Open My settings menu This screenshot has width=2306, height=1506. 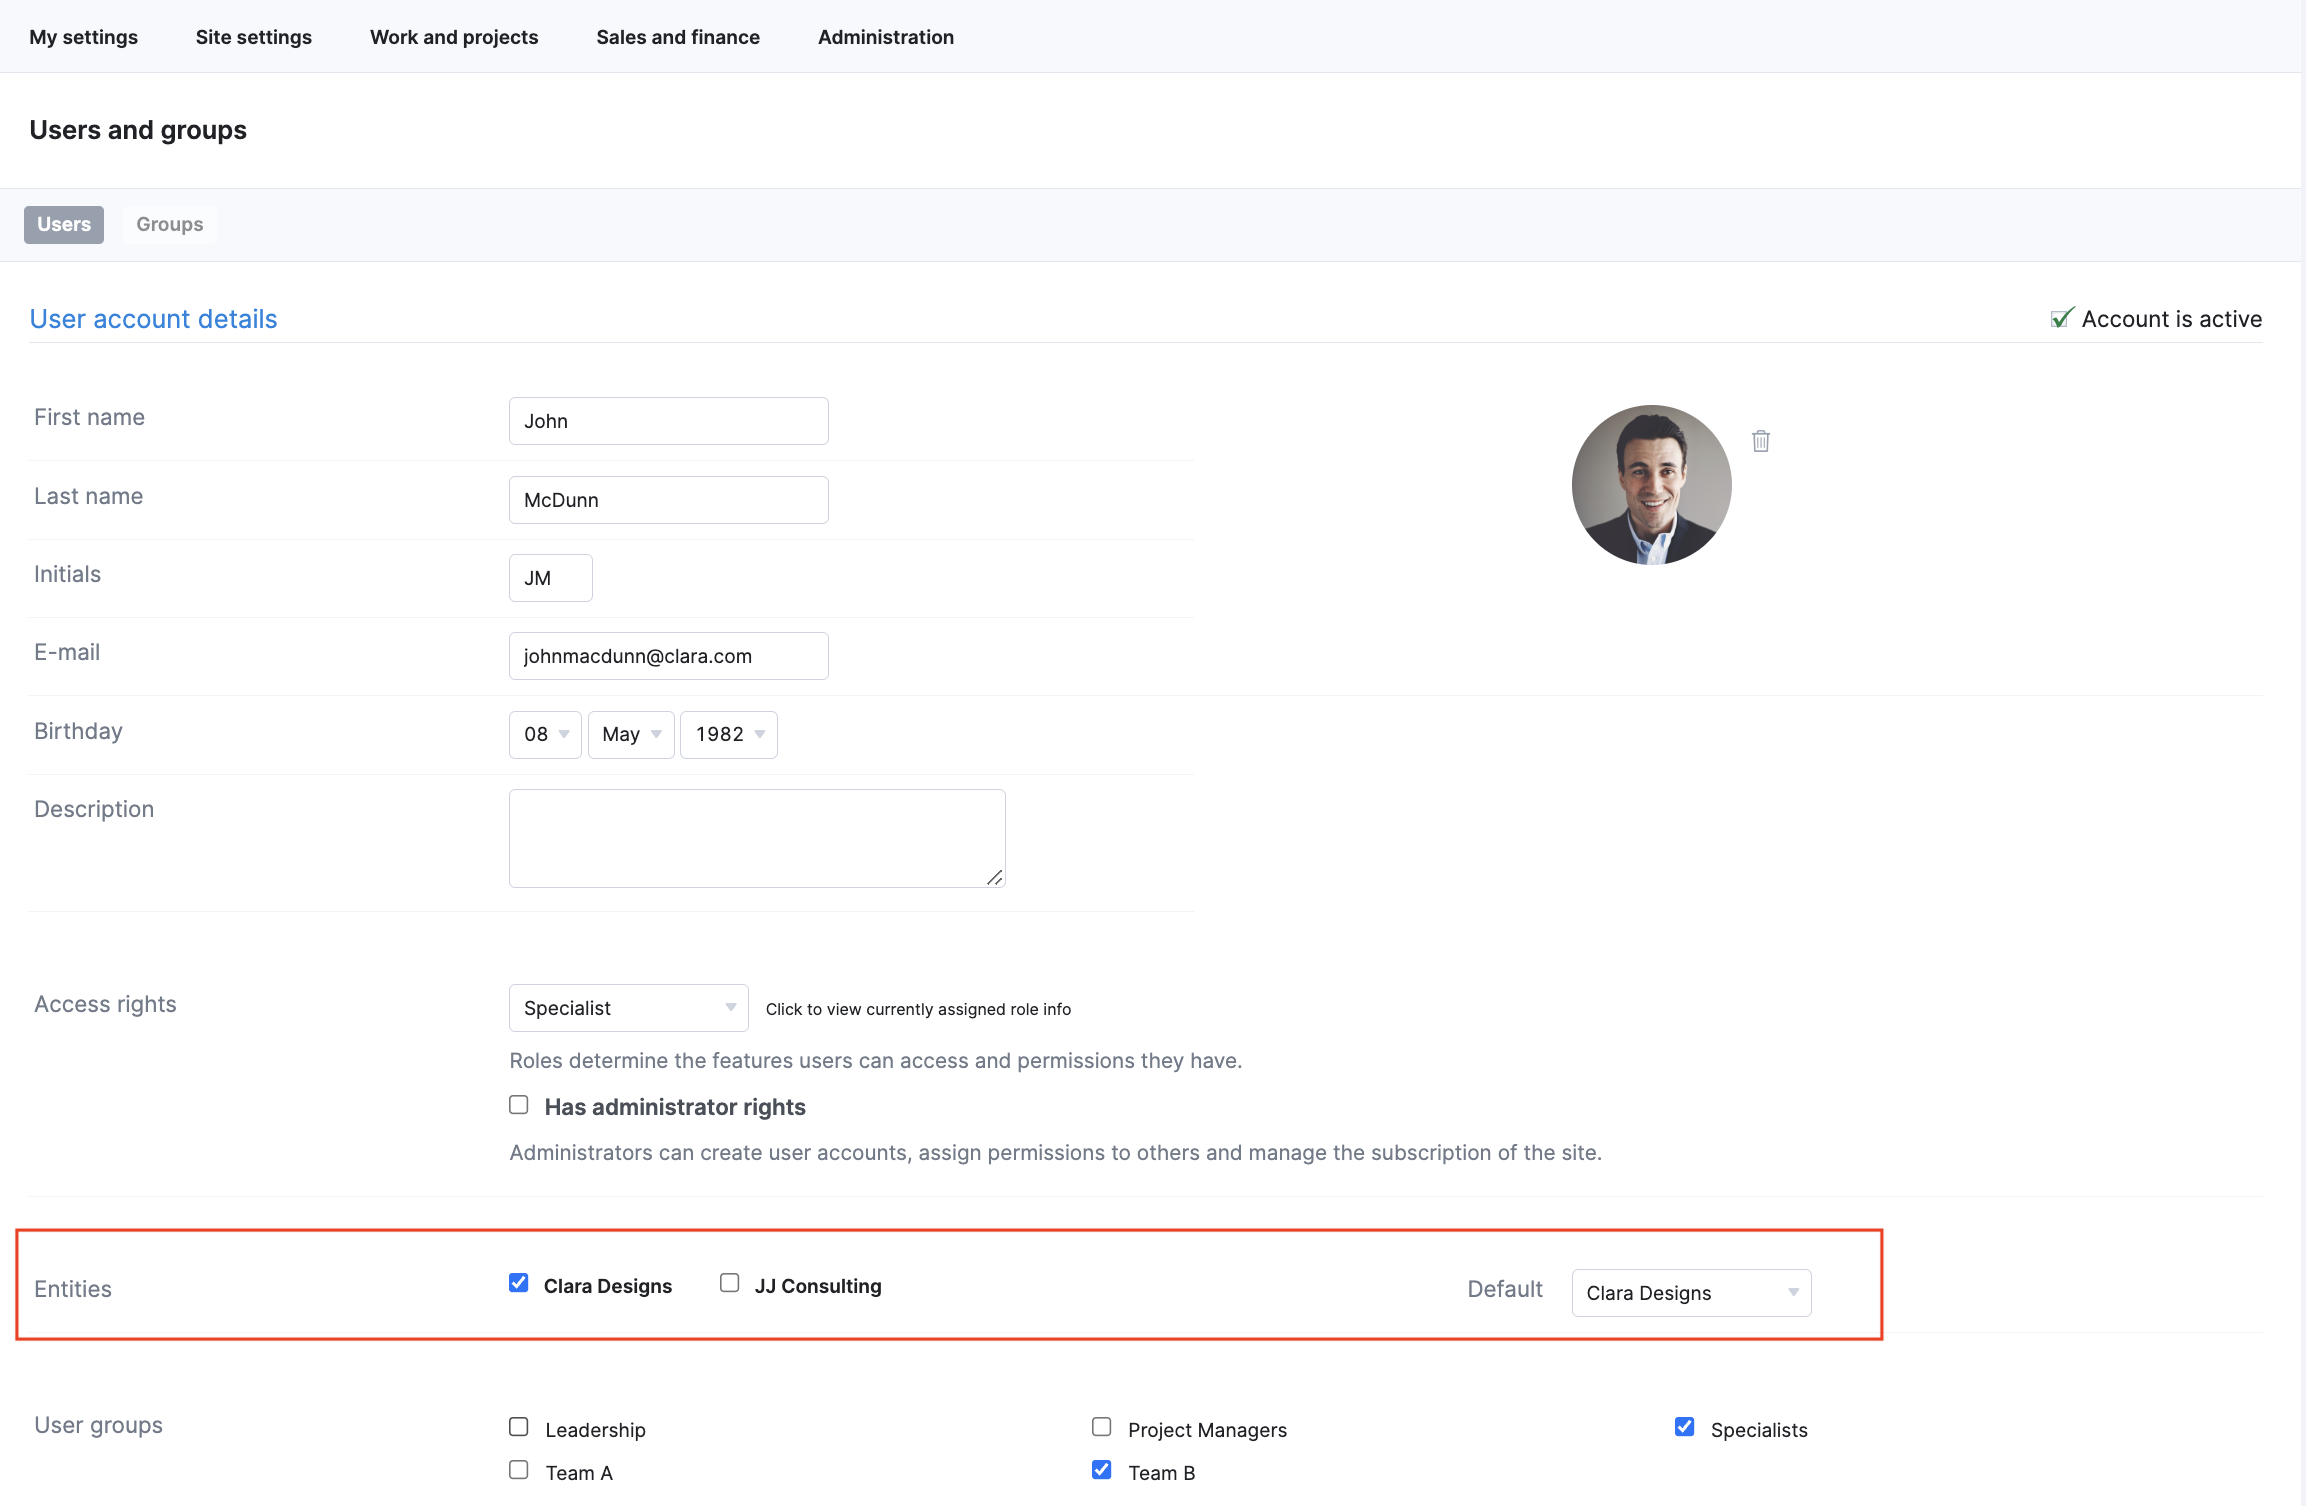(x=84, y=37)
